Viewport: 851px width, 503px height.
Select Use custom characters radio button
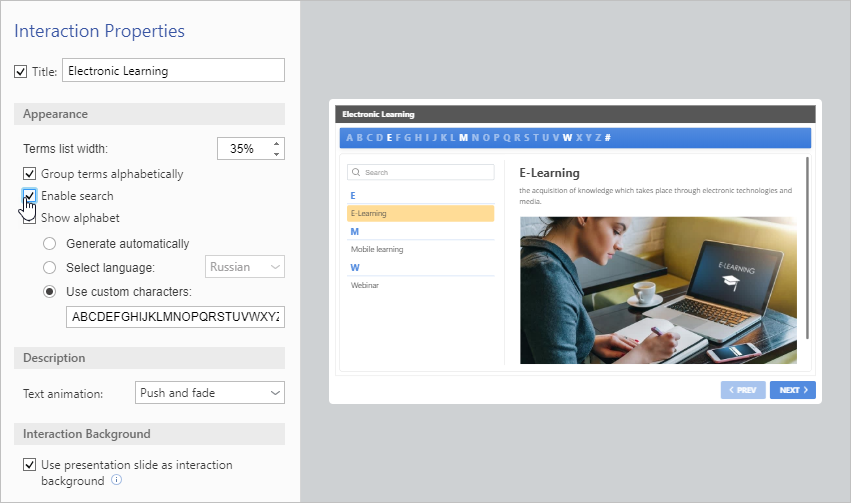(49, 292)
